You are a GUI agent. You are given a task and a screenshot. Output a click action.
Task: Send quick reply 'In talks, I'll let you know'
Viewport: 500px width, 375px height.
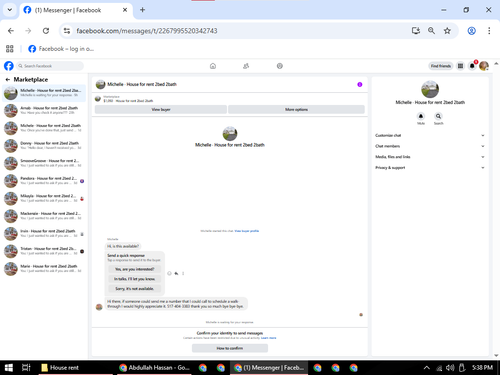pyautogui.click(x=135, y=279)
